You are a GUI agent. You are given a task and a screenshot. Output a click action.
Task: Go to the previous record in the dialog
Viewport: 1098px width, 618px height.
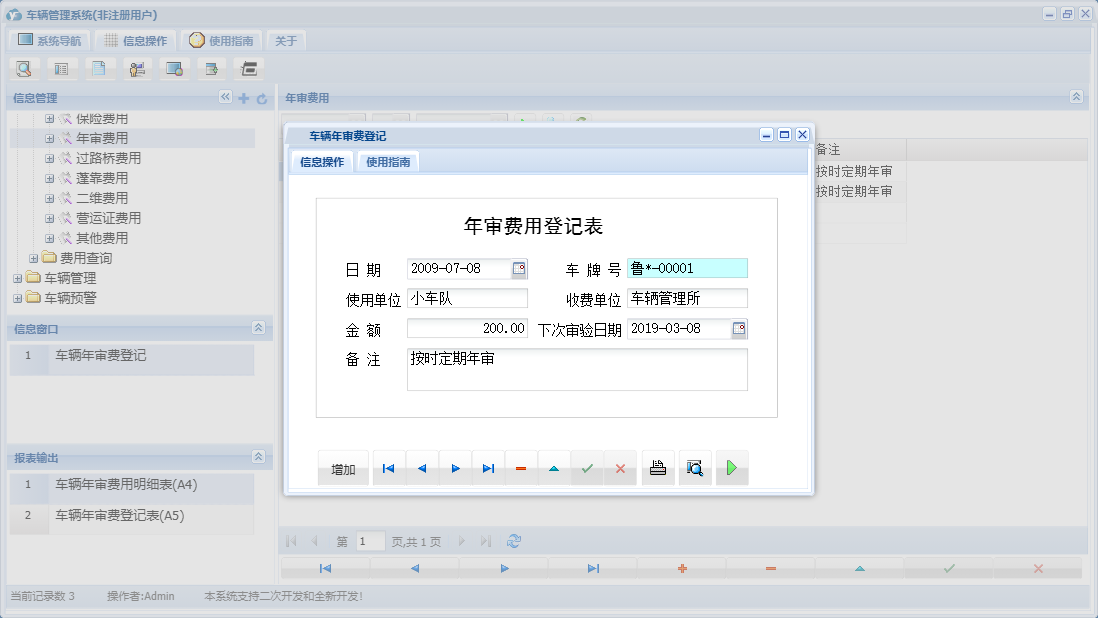(x=421, y=467)
